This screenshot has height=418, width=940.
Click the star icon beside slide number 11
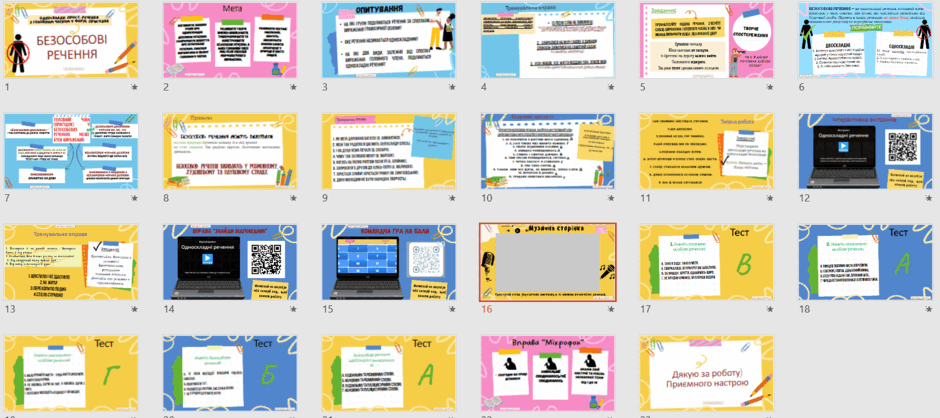click(x=770, y=198)
